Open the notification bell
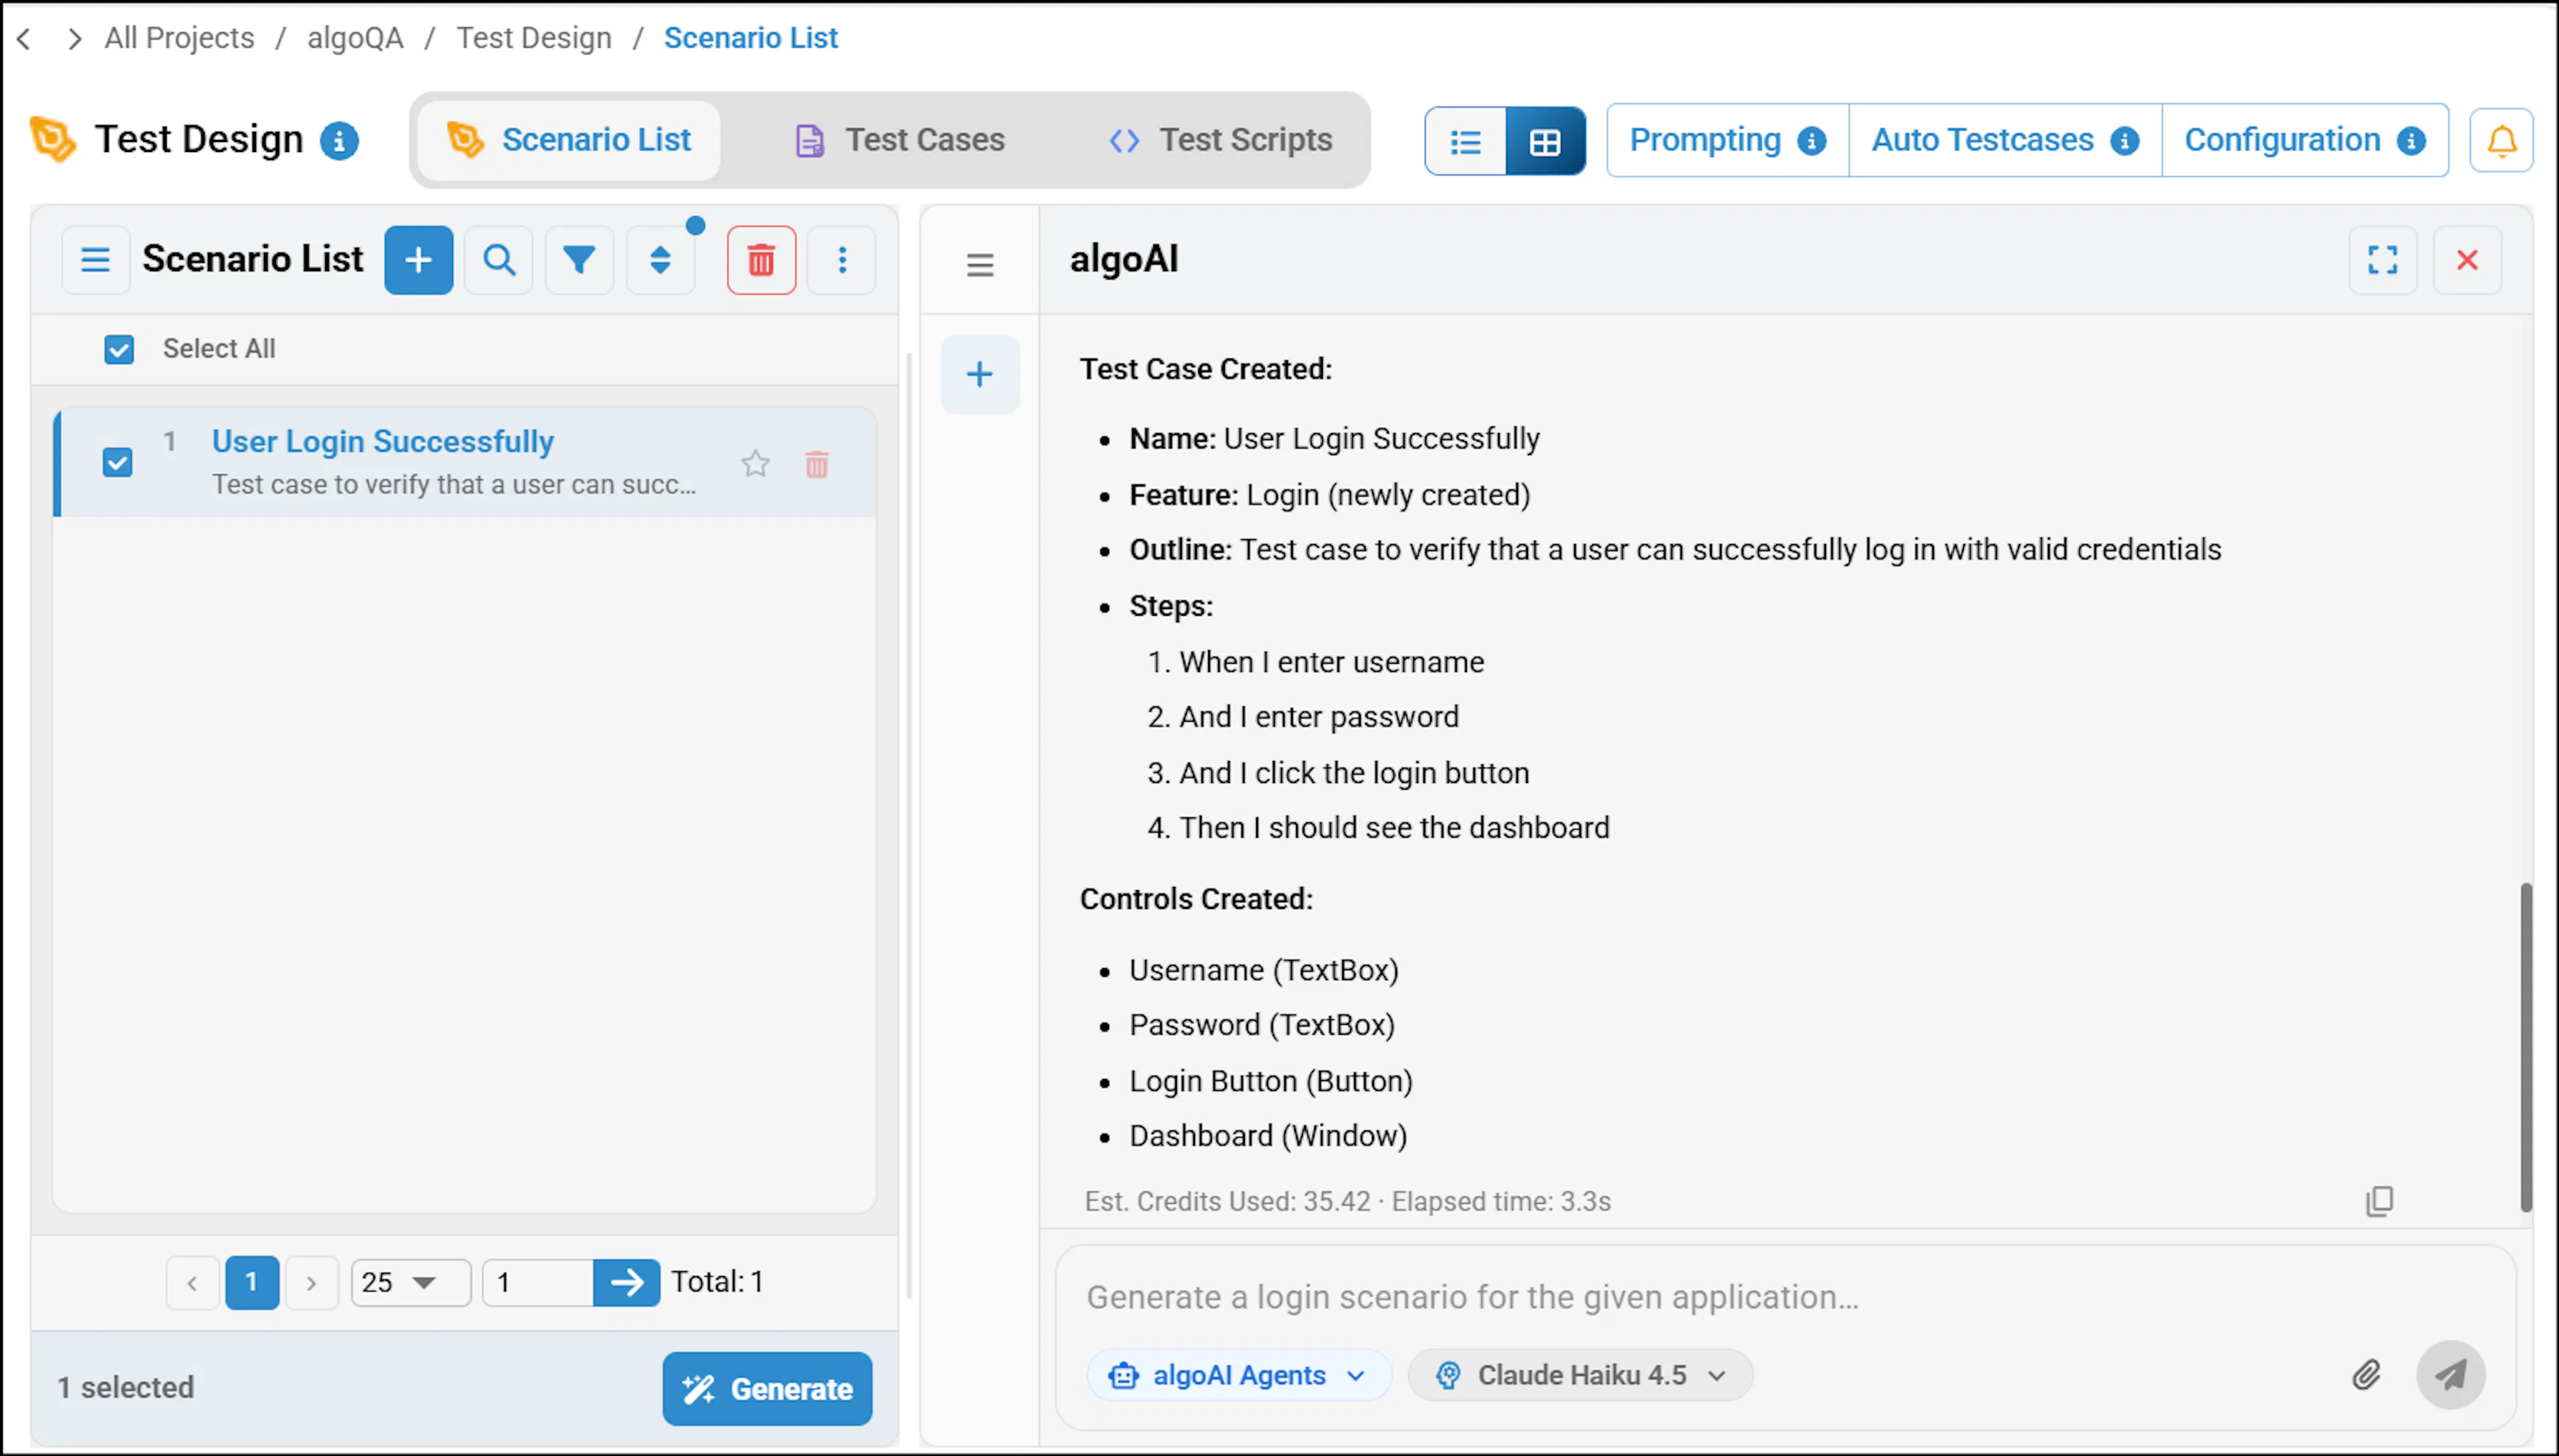This screenshot has height=1456, width=2559. tap(2501, 140)
